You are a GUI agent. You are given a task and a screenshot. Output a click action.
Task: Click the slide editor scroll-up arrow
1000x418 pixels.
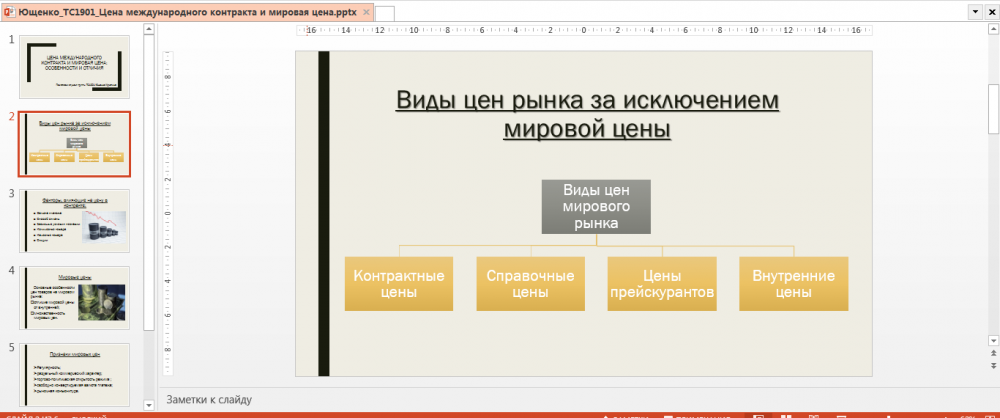992,30
